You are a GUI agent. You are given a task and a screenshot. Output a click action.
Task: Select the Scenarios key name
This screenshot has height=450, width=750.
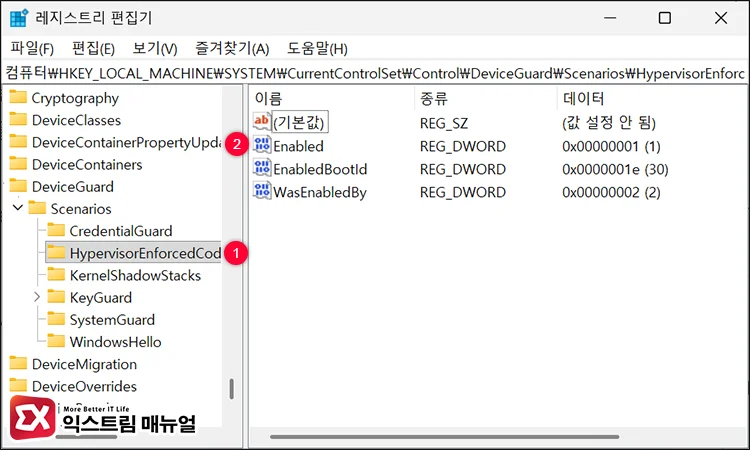[81, 209]
